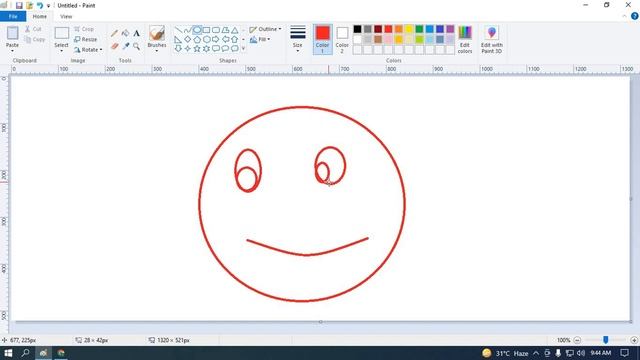This screenshot has width=640, height=360.
Task: Open the Edit colors dialog
Action: click(465, 40)
